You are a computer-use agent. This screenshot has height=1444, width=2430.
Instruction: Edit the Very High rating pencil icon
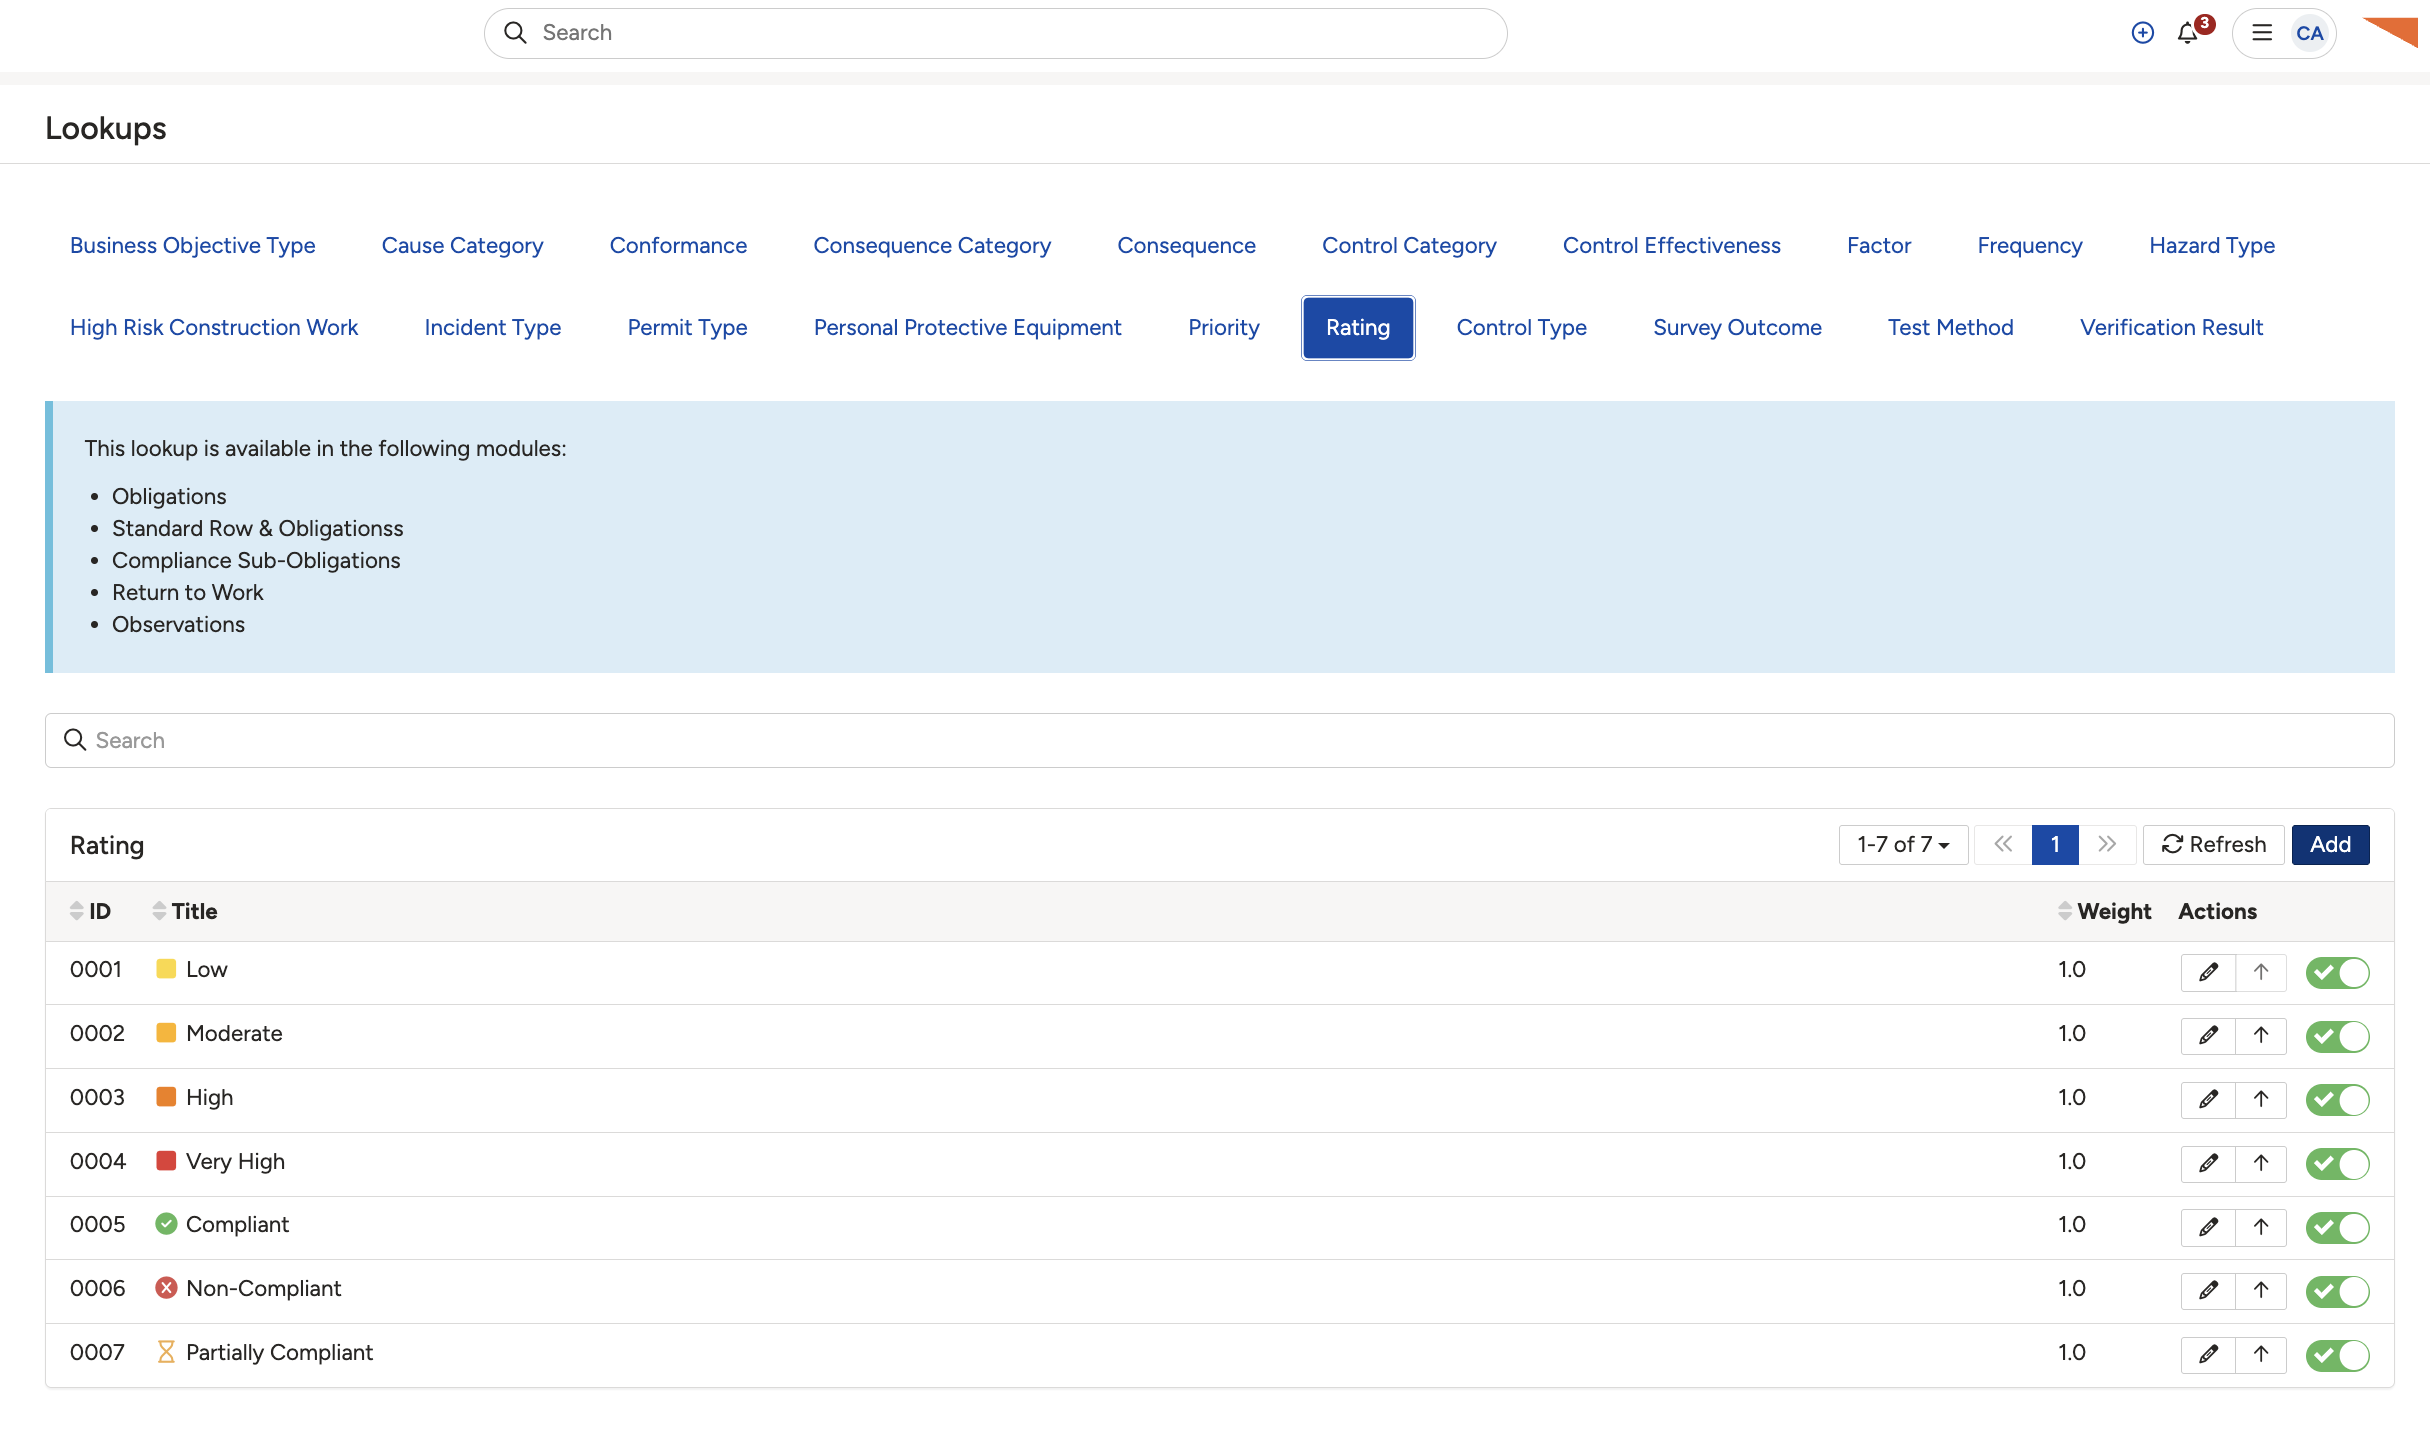tap(2208, 1164)
